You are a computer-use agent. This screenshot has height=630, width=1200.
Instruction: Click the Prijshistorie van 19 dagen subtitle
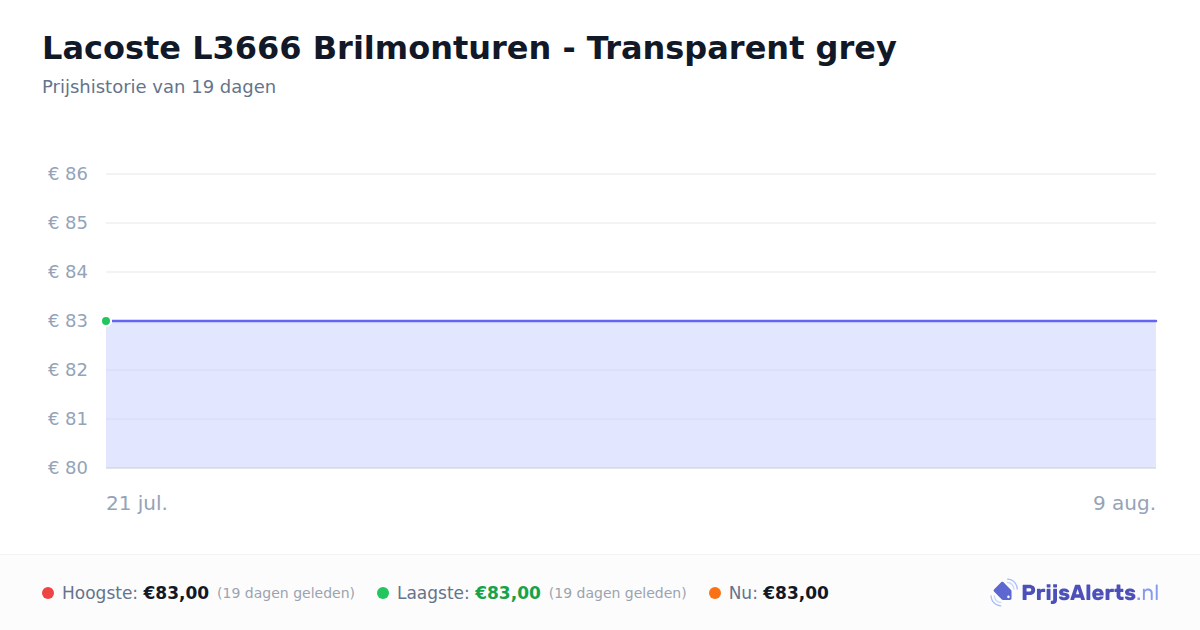[x=159, y=87]
